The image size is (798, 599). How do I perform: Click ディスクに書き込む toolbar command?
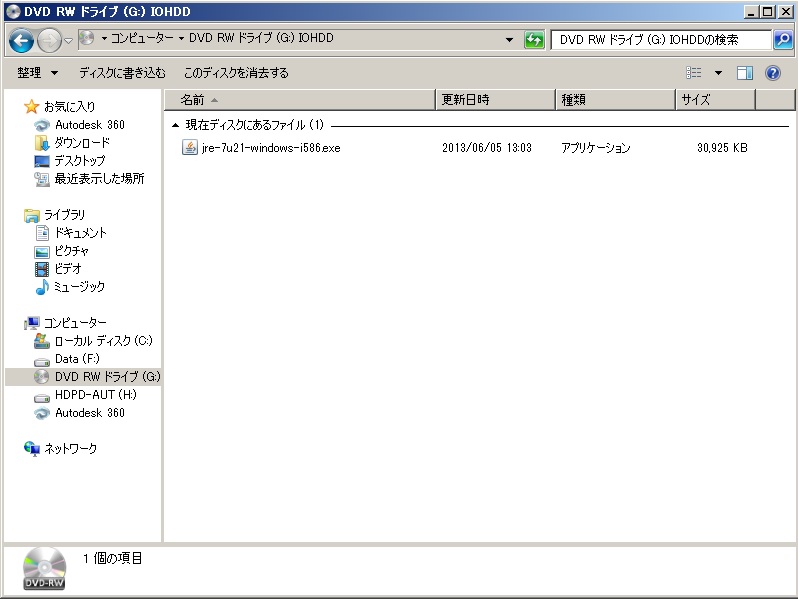(122, 73)
